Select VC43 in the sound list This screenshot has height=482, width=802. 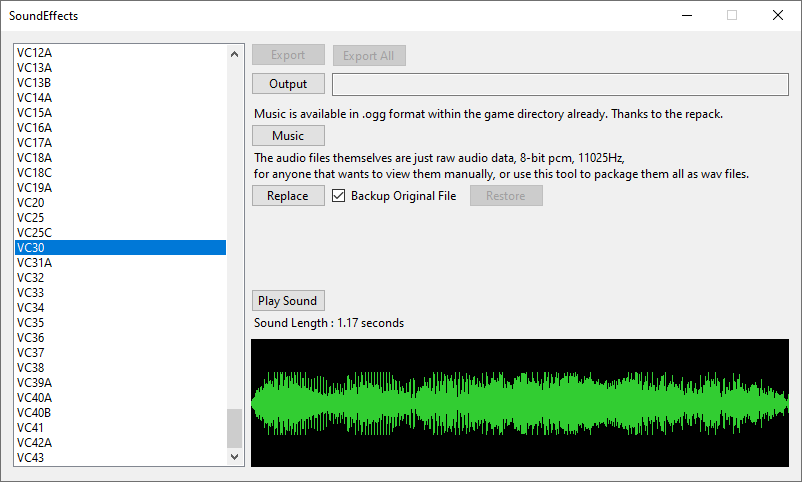coord(121,457)
